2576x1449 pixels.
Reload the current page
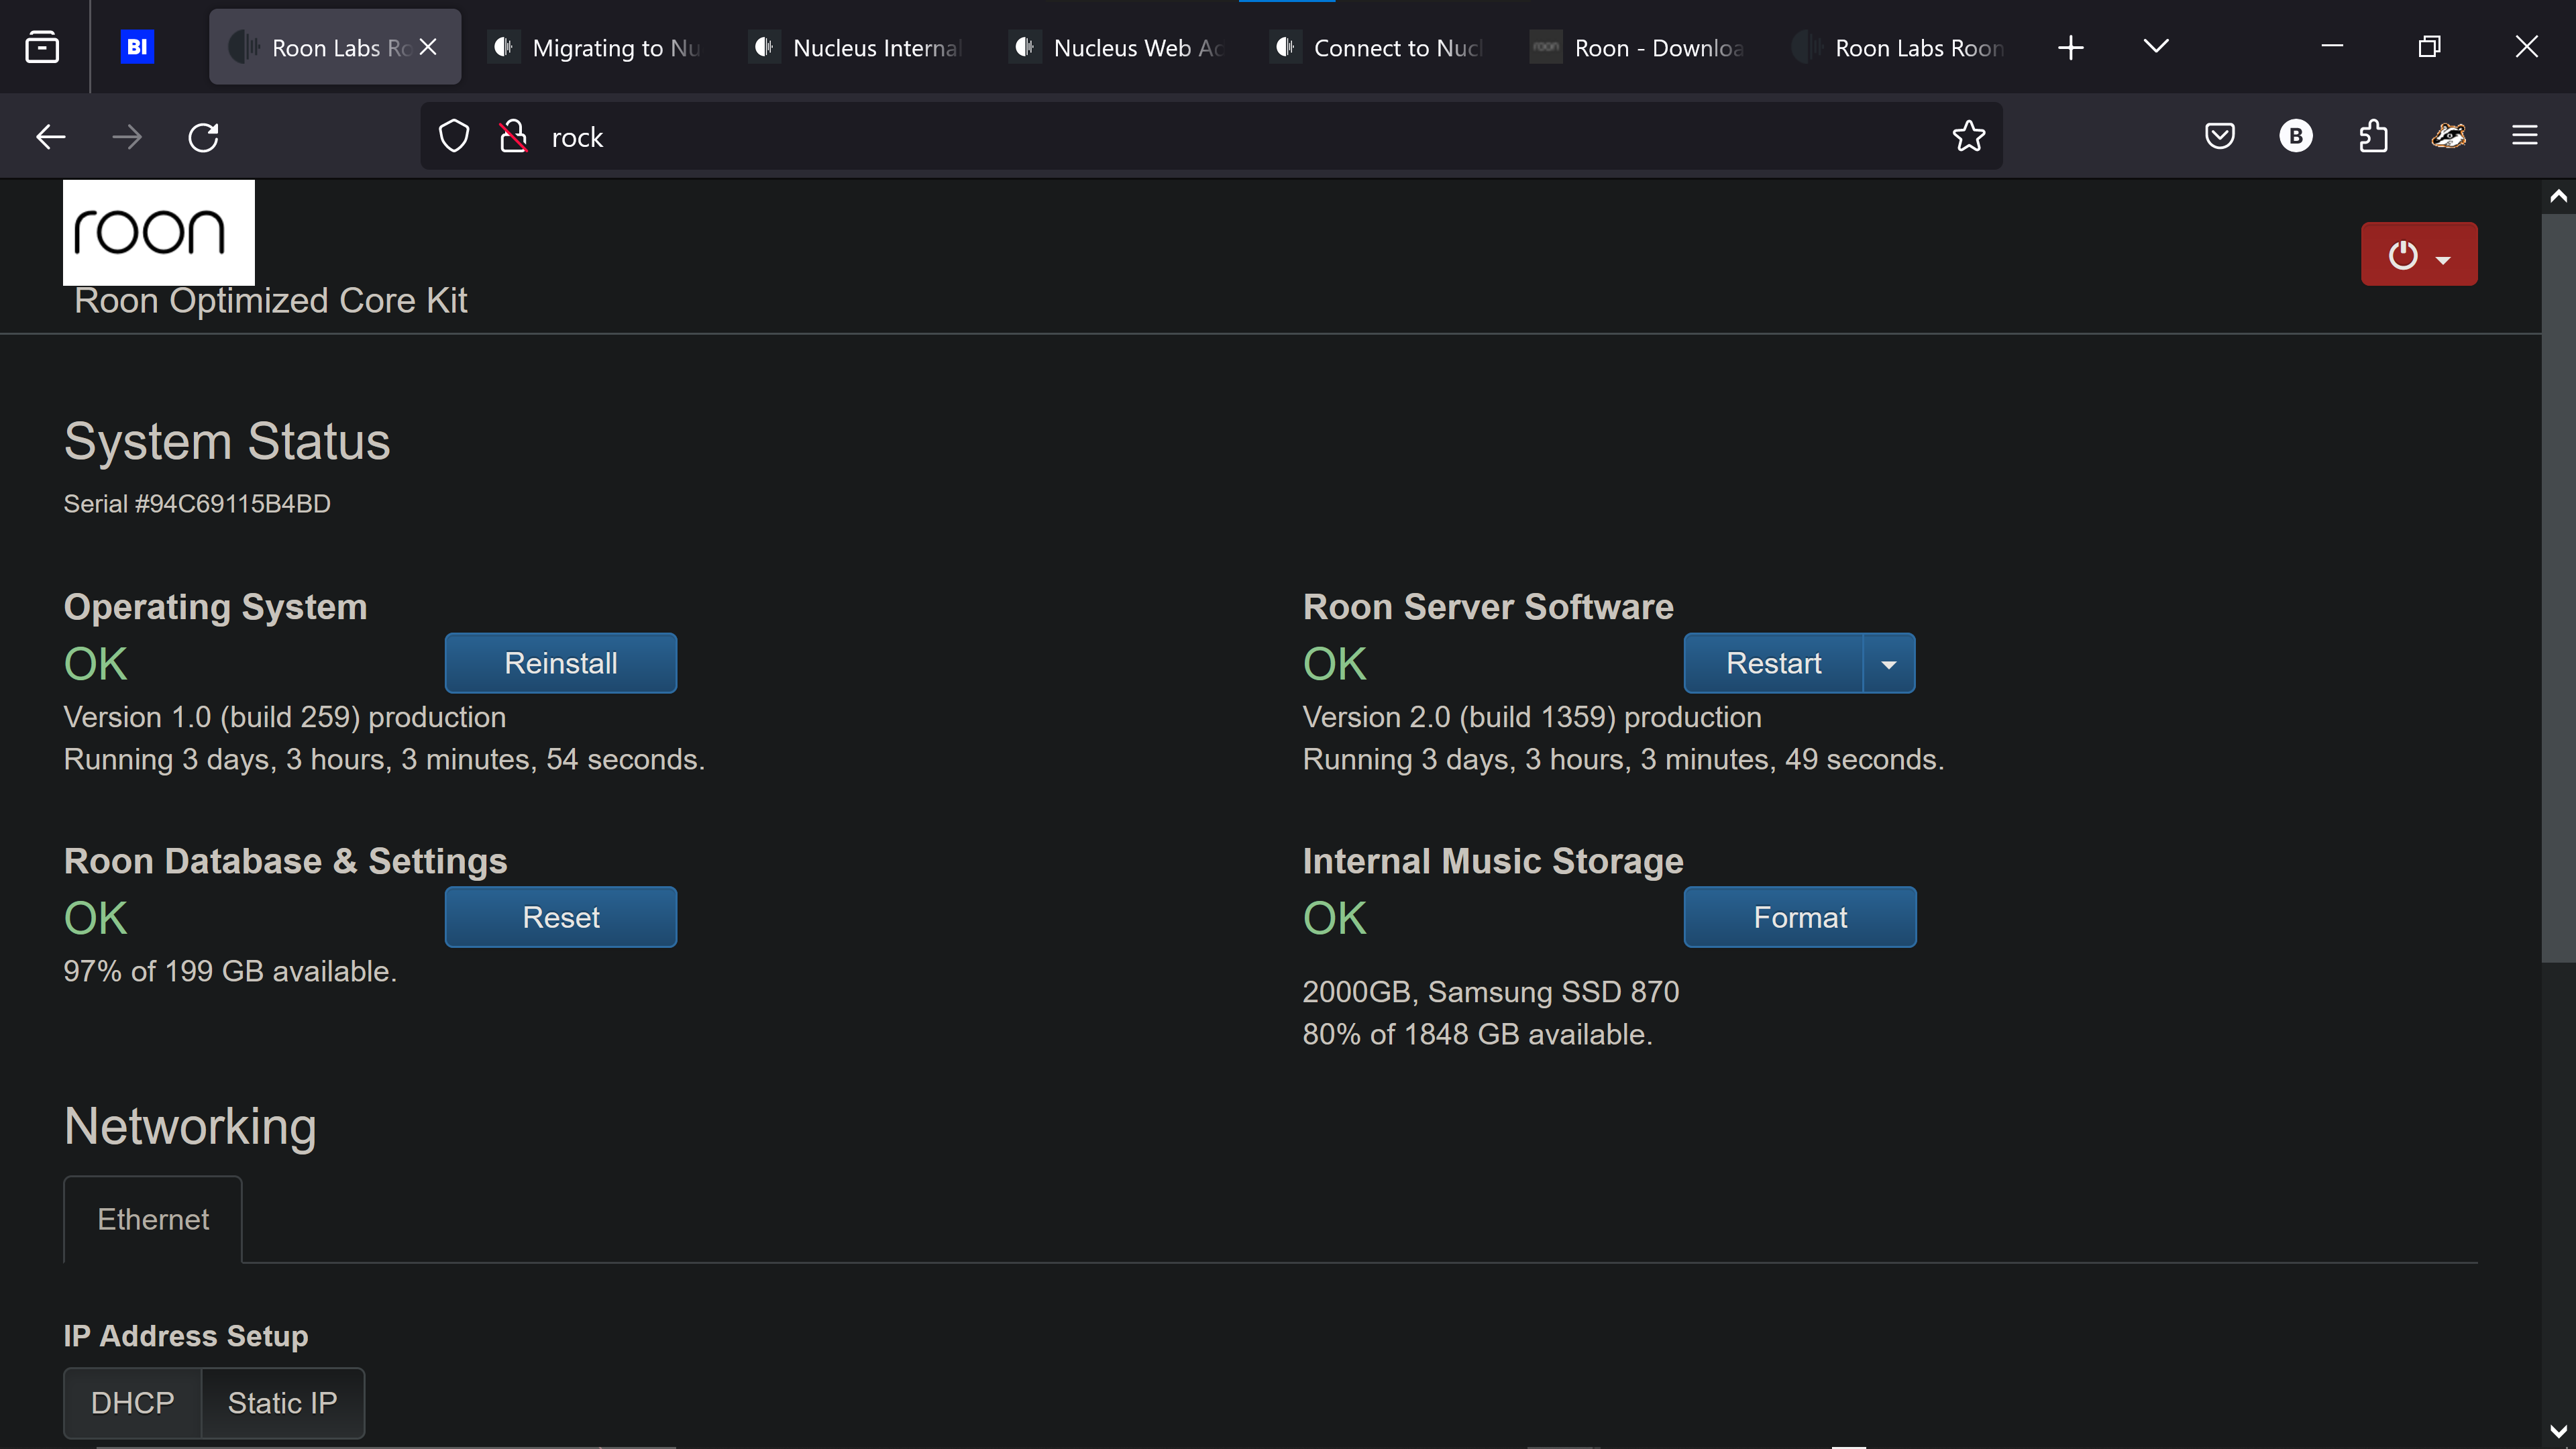[203, 137]
